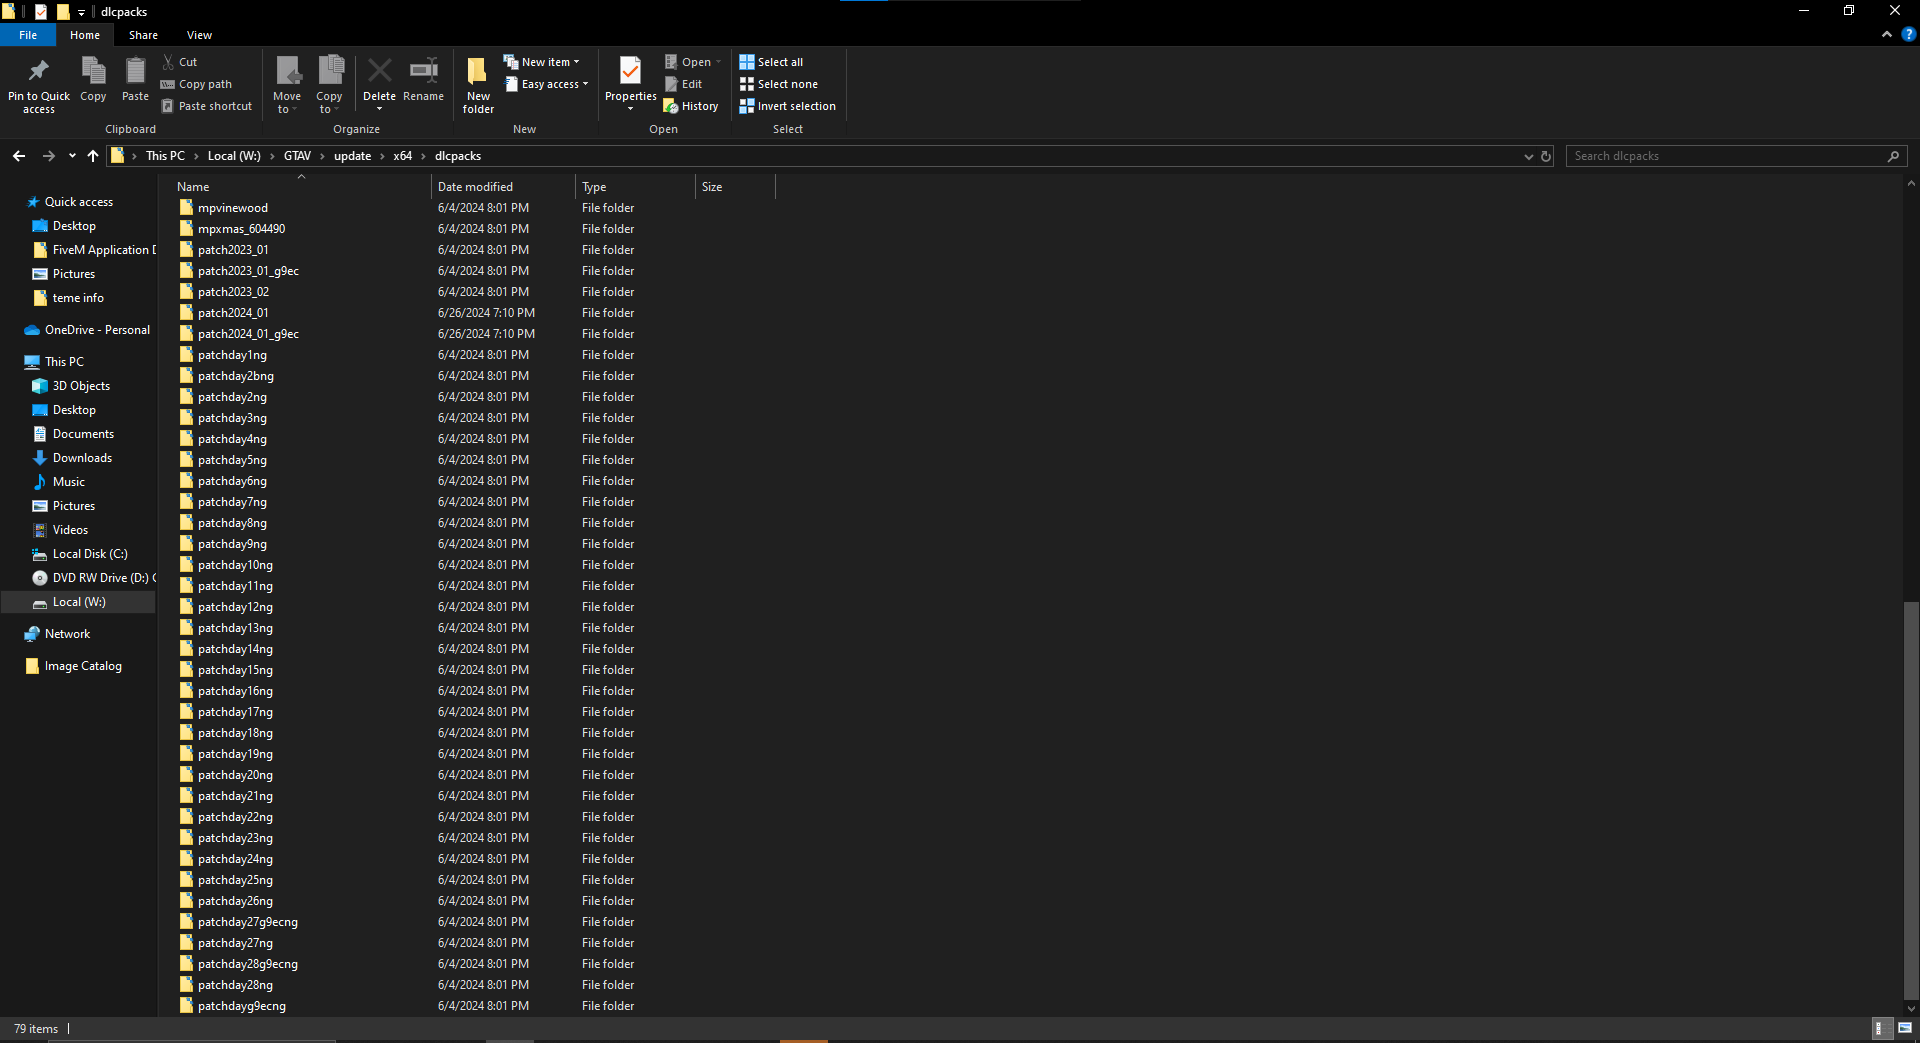
Task: Open the Share ribbon tab
Action: point(143,35)
